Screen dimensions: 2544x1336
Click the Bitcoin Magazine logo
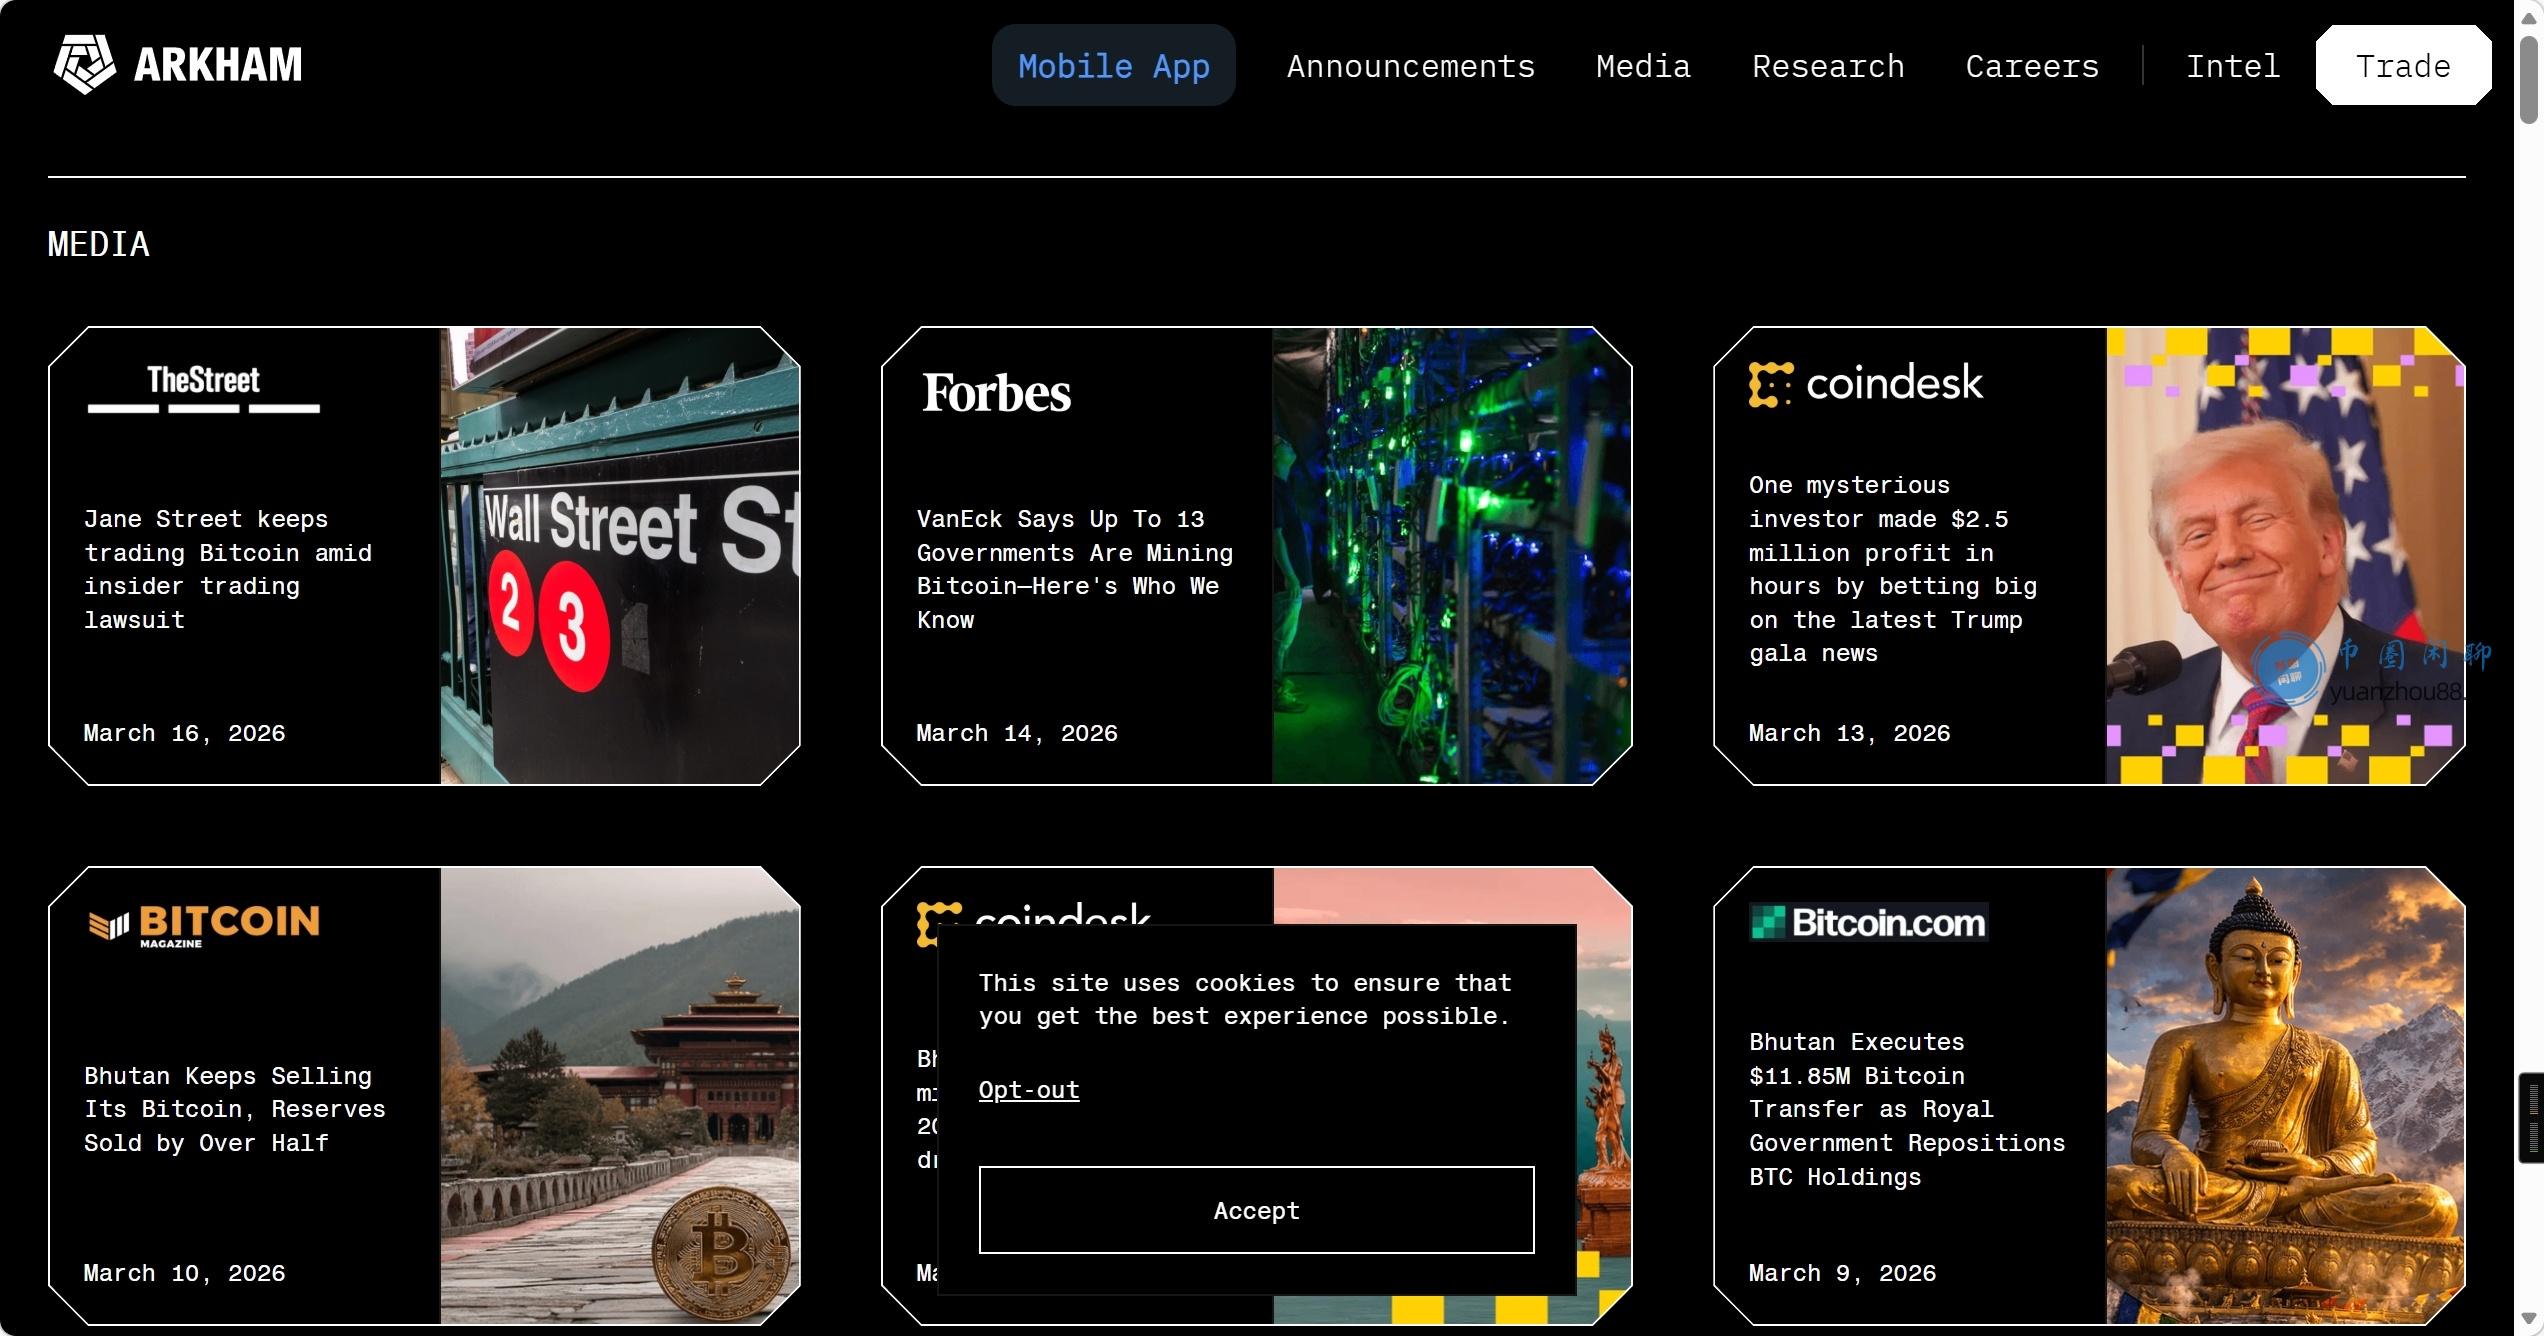pos(204,924)
